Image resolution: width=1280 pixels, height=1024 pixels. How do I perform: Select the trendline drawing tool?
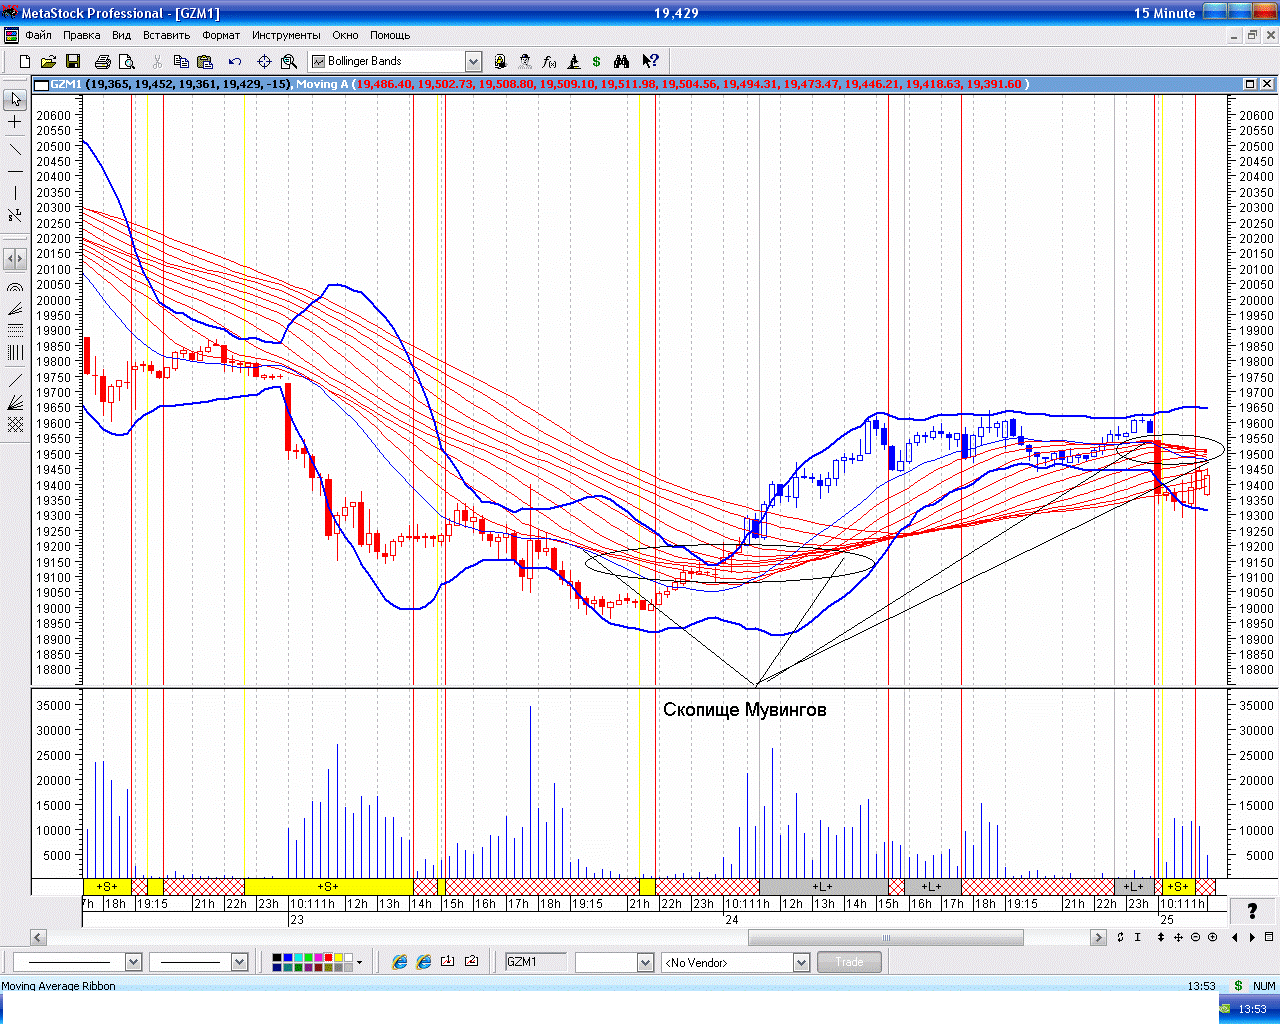(15, 150)
